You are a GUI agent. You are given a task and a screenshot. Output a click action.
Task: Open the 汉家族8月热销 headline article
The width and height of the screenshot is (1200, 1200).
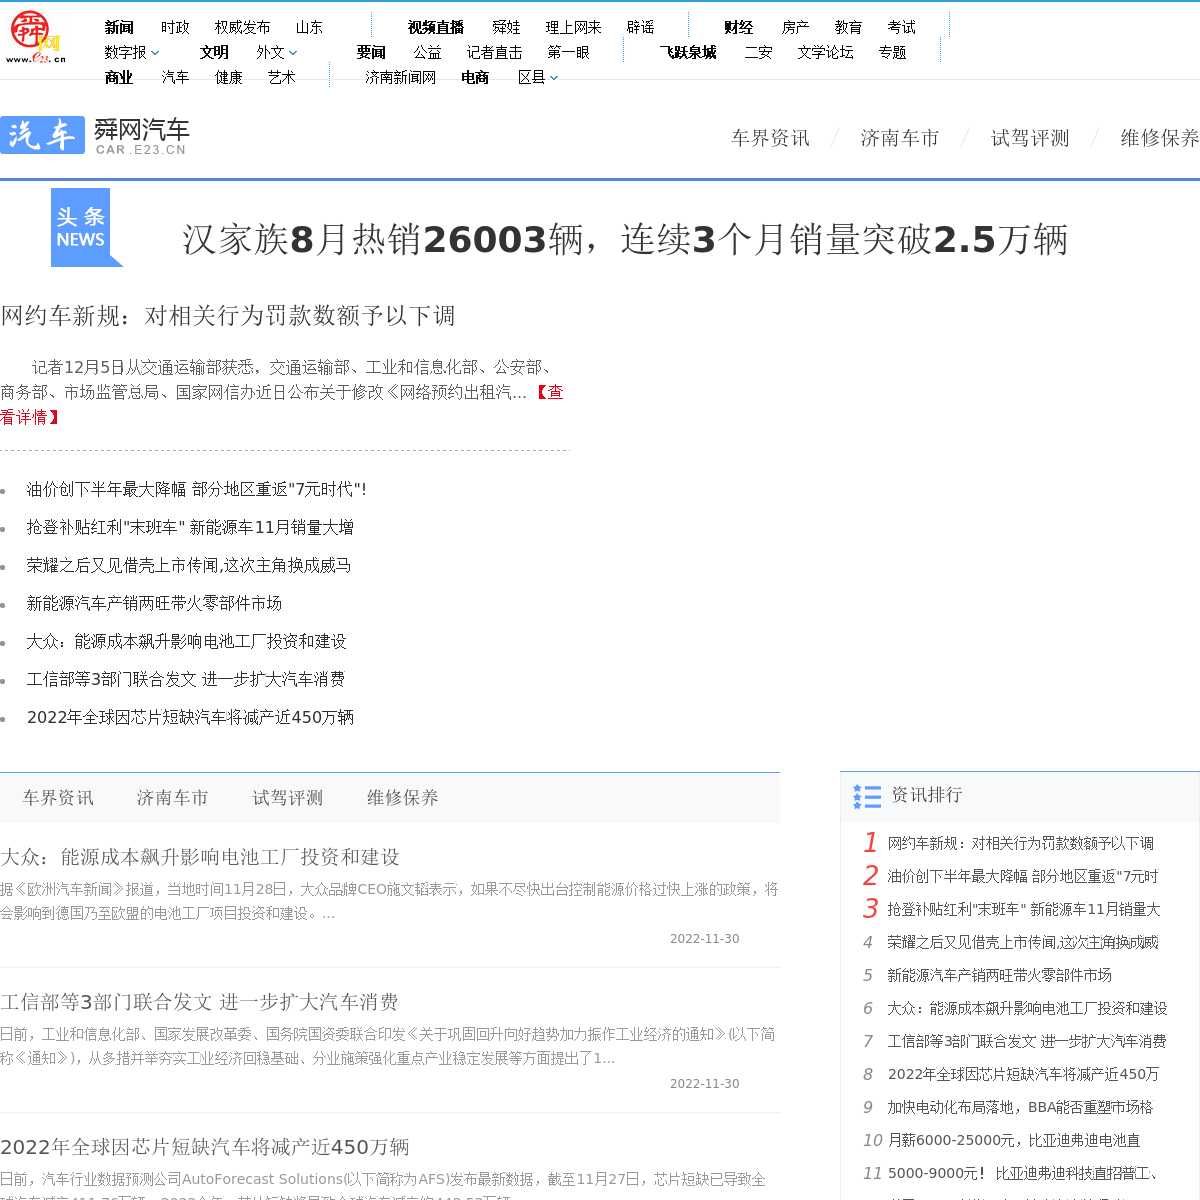pyautogui.click(x=624, y=240)
